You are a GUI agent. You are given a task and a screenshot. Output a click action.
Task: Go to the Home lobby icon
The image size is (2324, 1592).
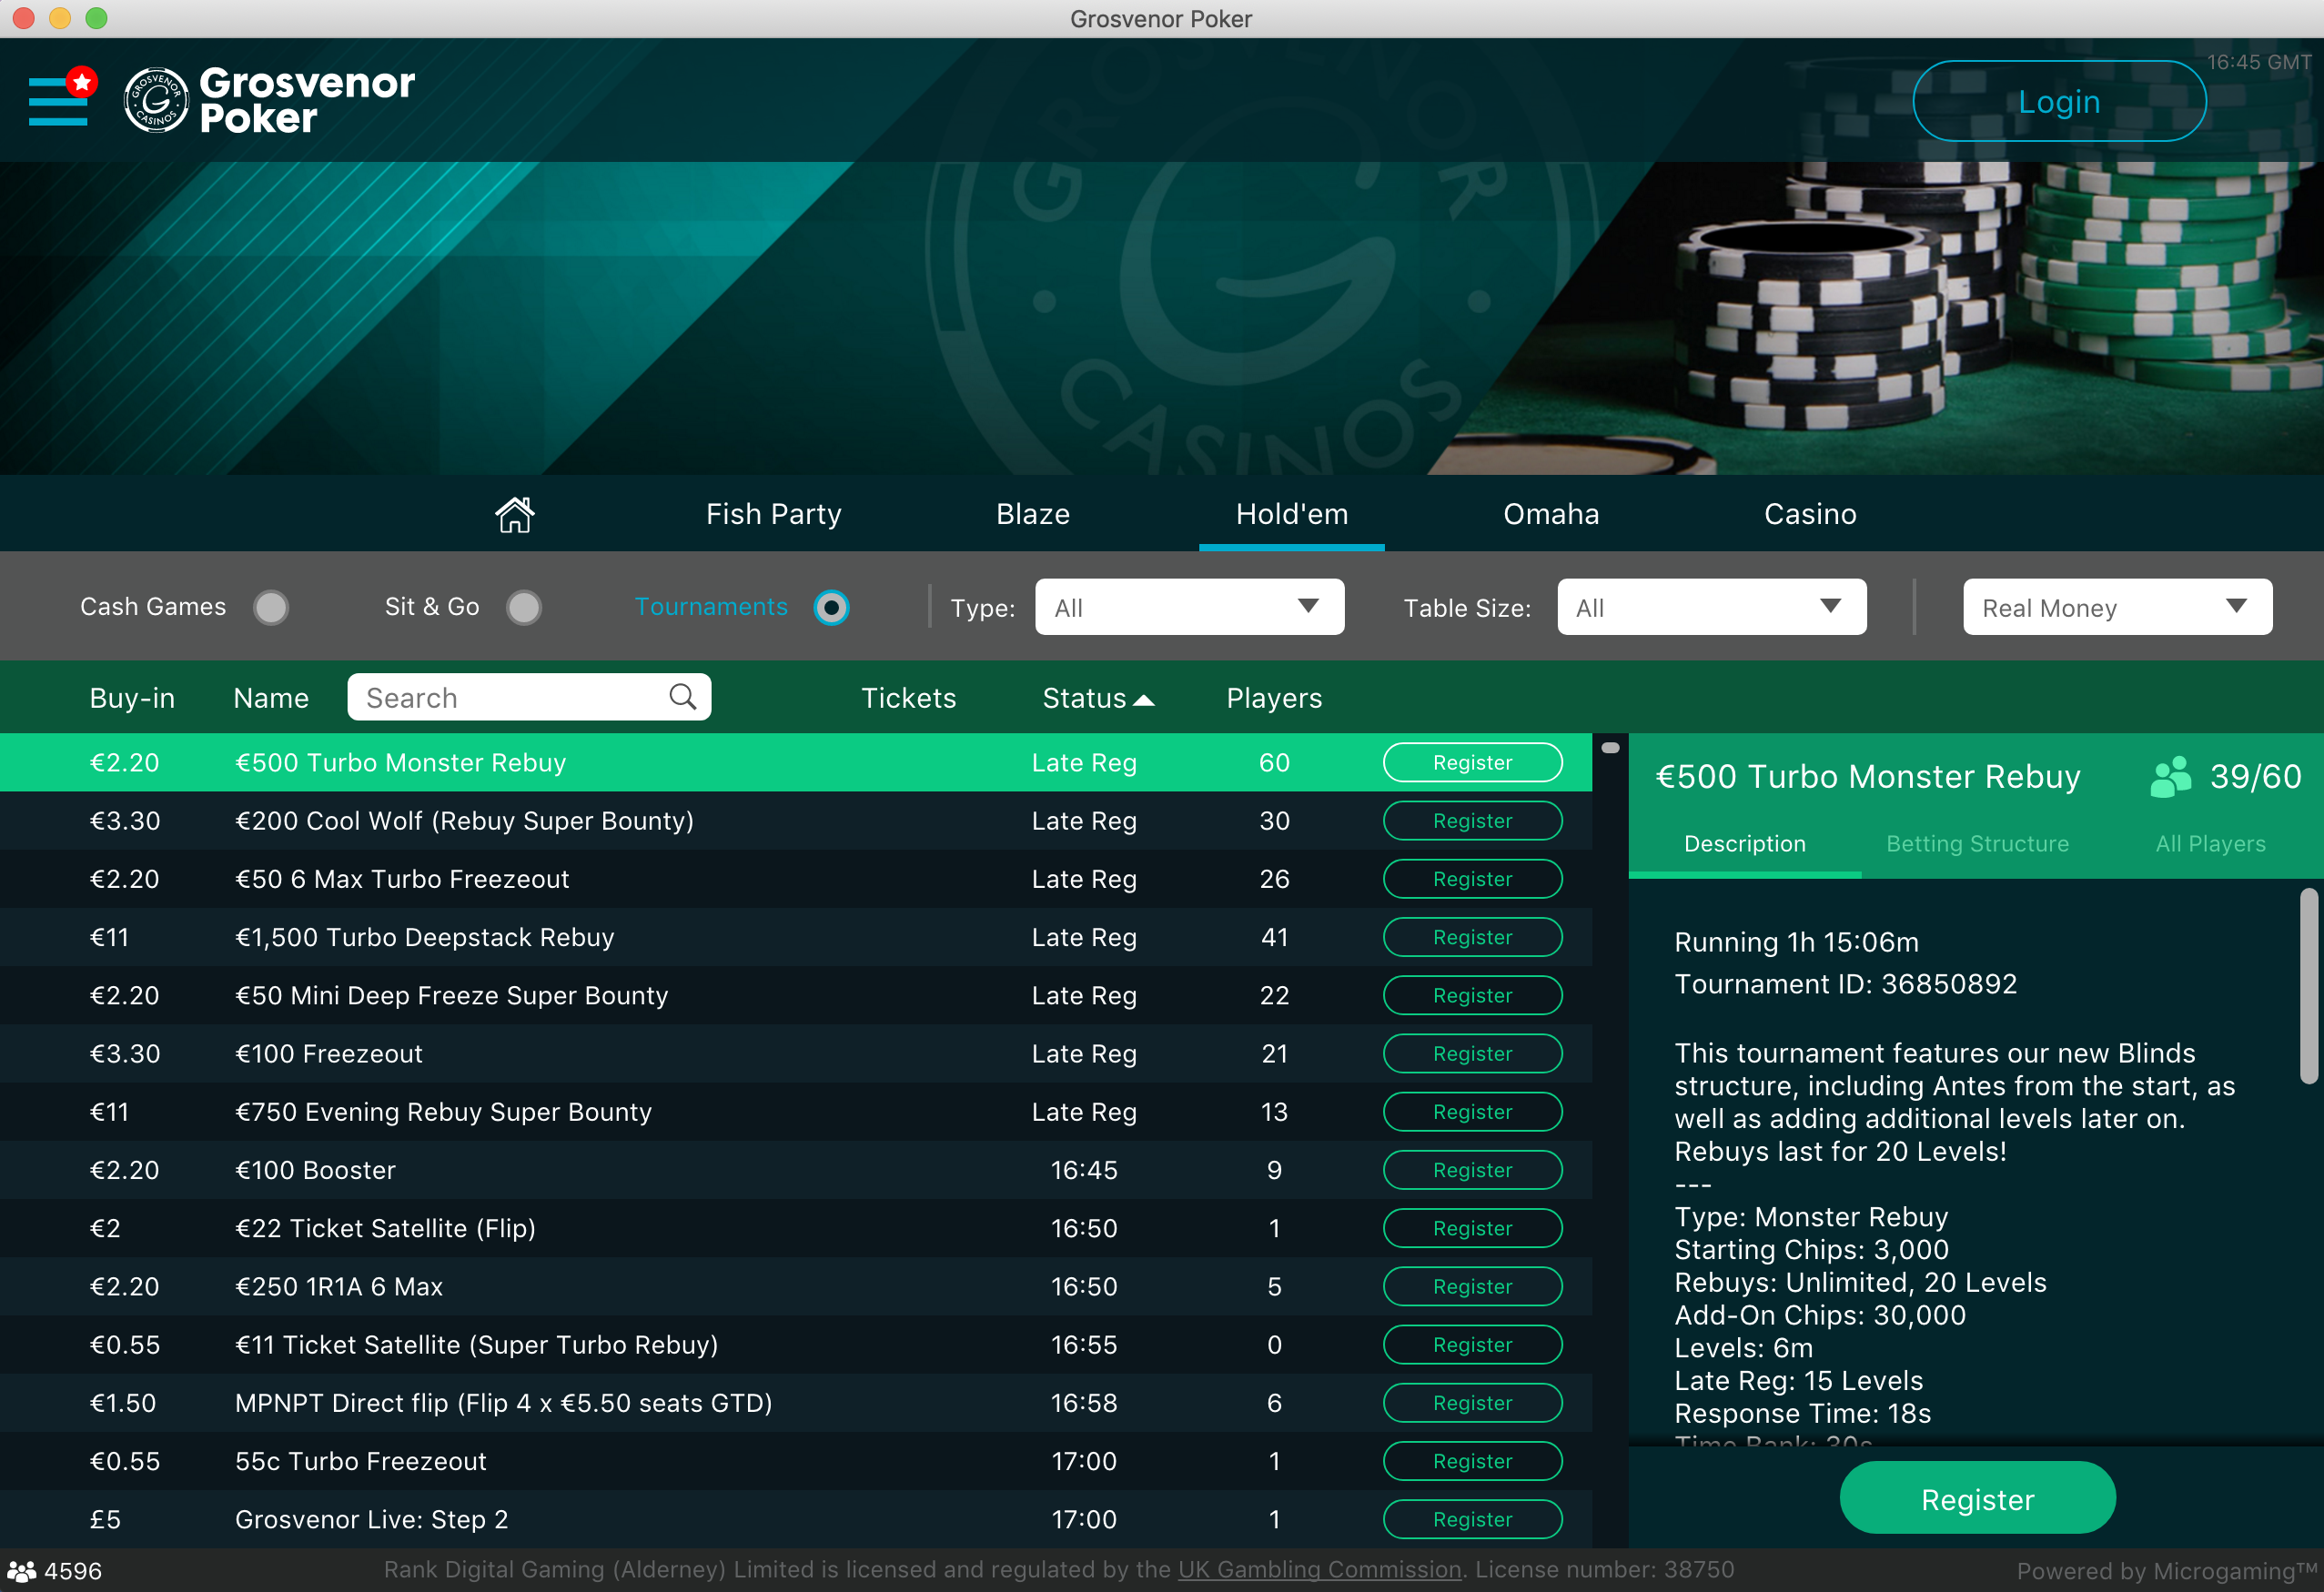pyautogui.click(x=515, y=514)
